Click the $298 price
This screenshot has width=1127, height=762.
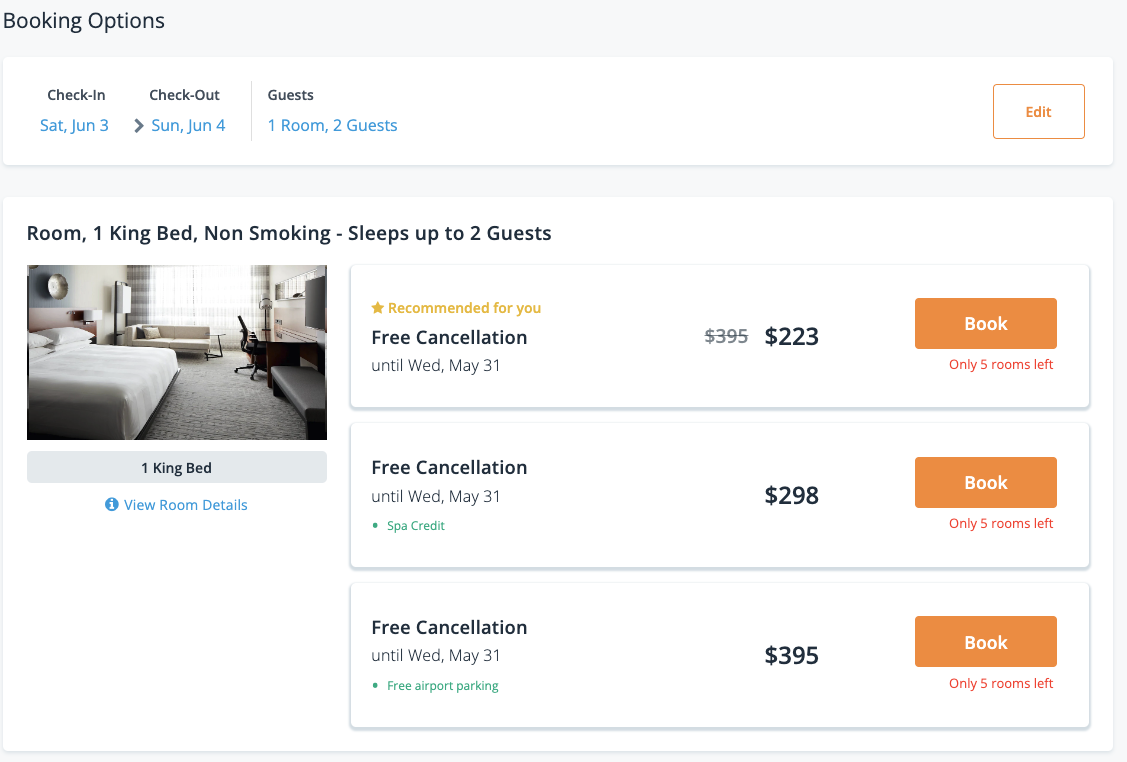click(791, 496)
